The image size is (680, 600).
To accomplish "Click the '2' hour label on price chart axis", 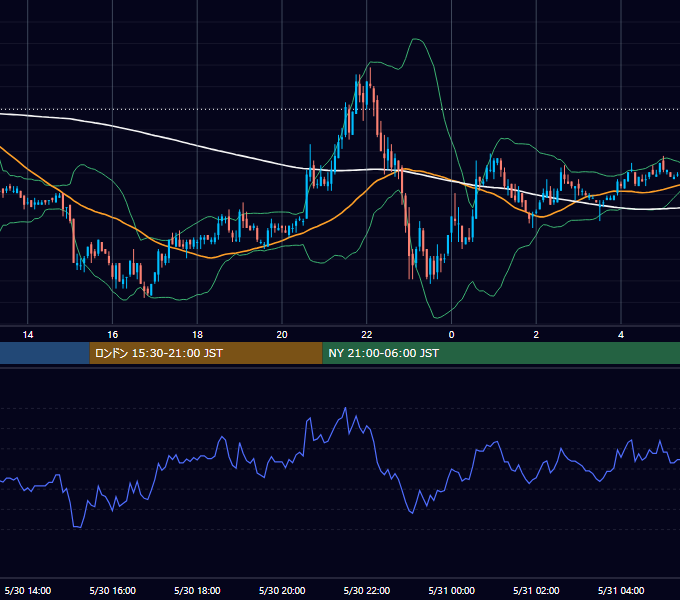I will [x=536, y=335].
